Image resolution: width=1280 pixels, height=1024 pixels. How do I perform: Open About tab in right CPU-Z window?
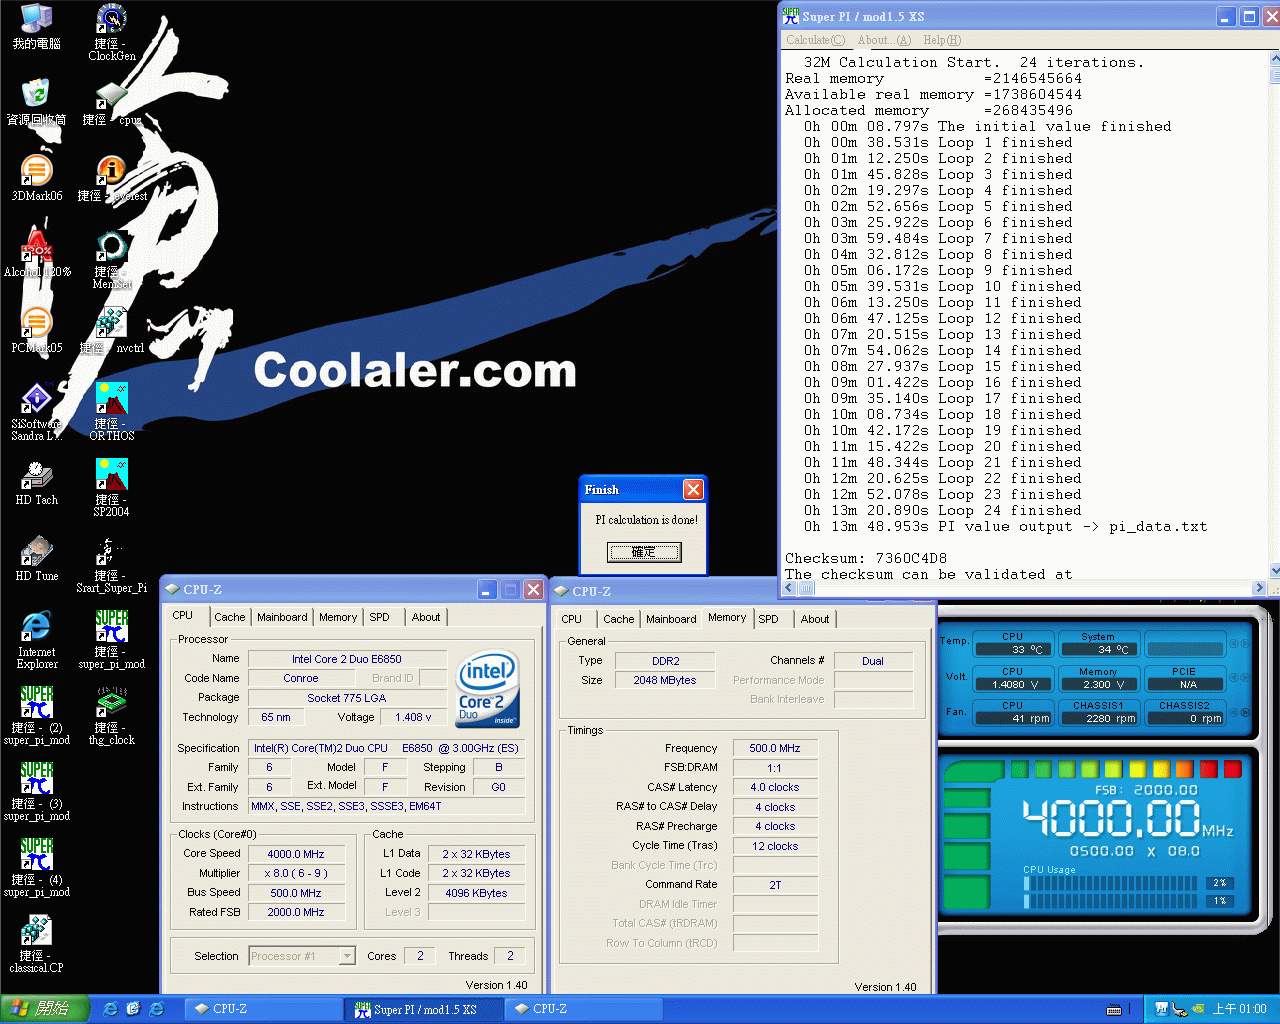pos(814,619)
